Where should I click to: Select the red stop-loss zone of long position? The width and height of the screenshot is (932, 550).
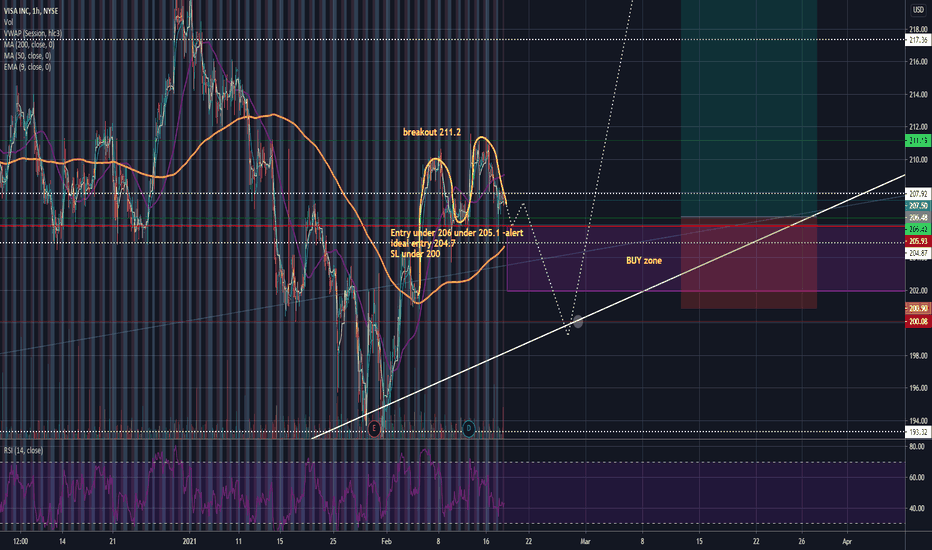coord(749,263)
